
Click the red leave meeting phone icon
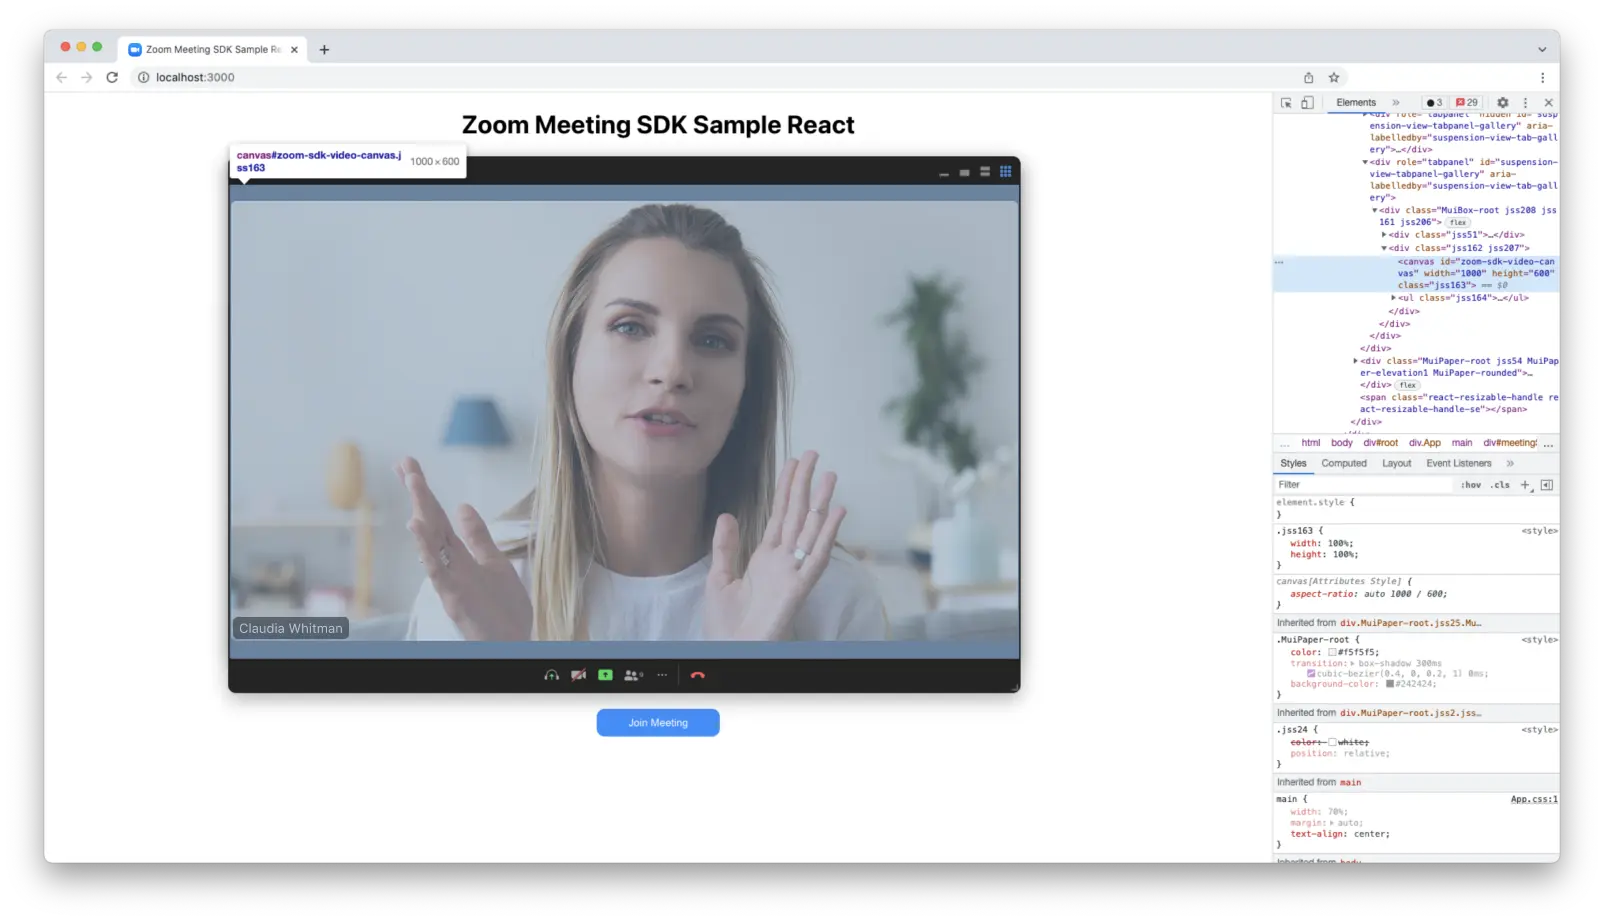click(x=698, y=675)
